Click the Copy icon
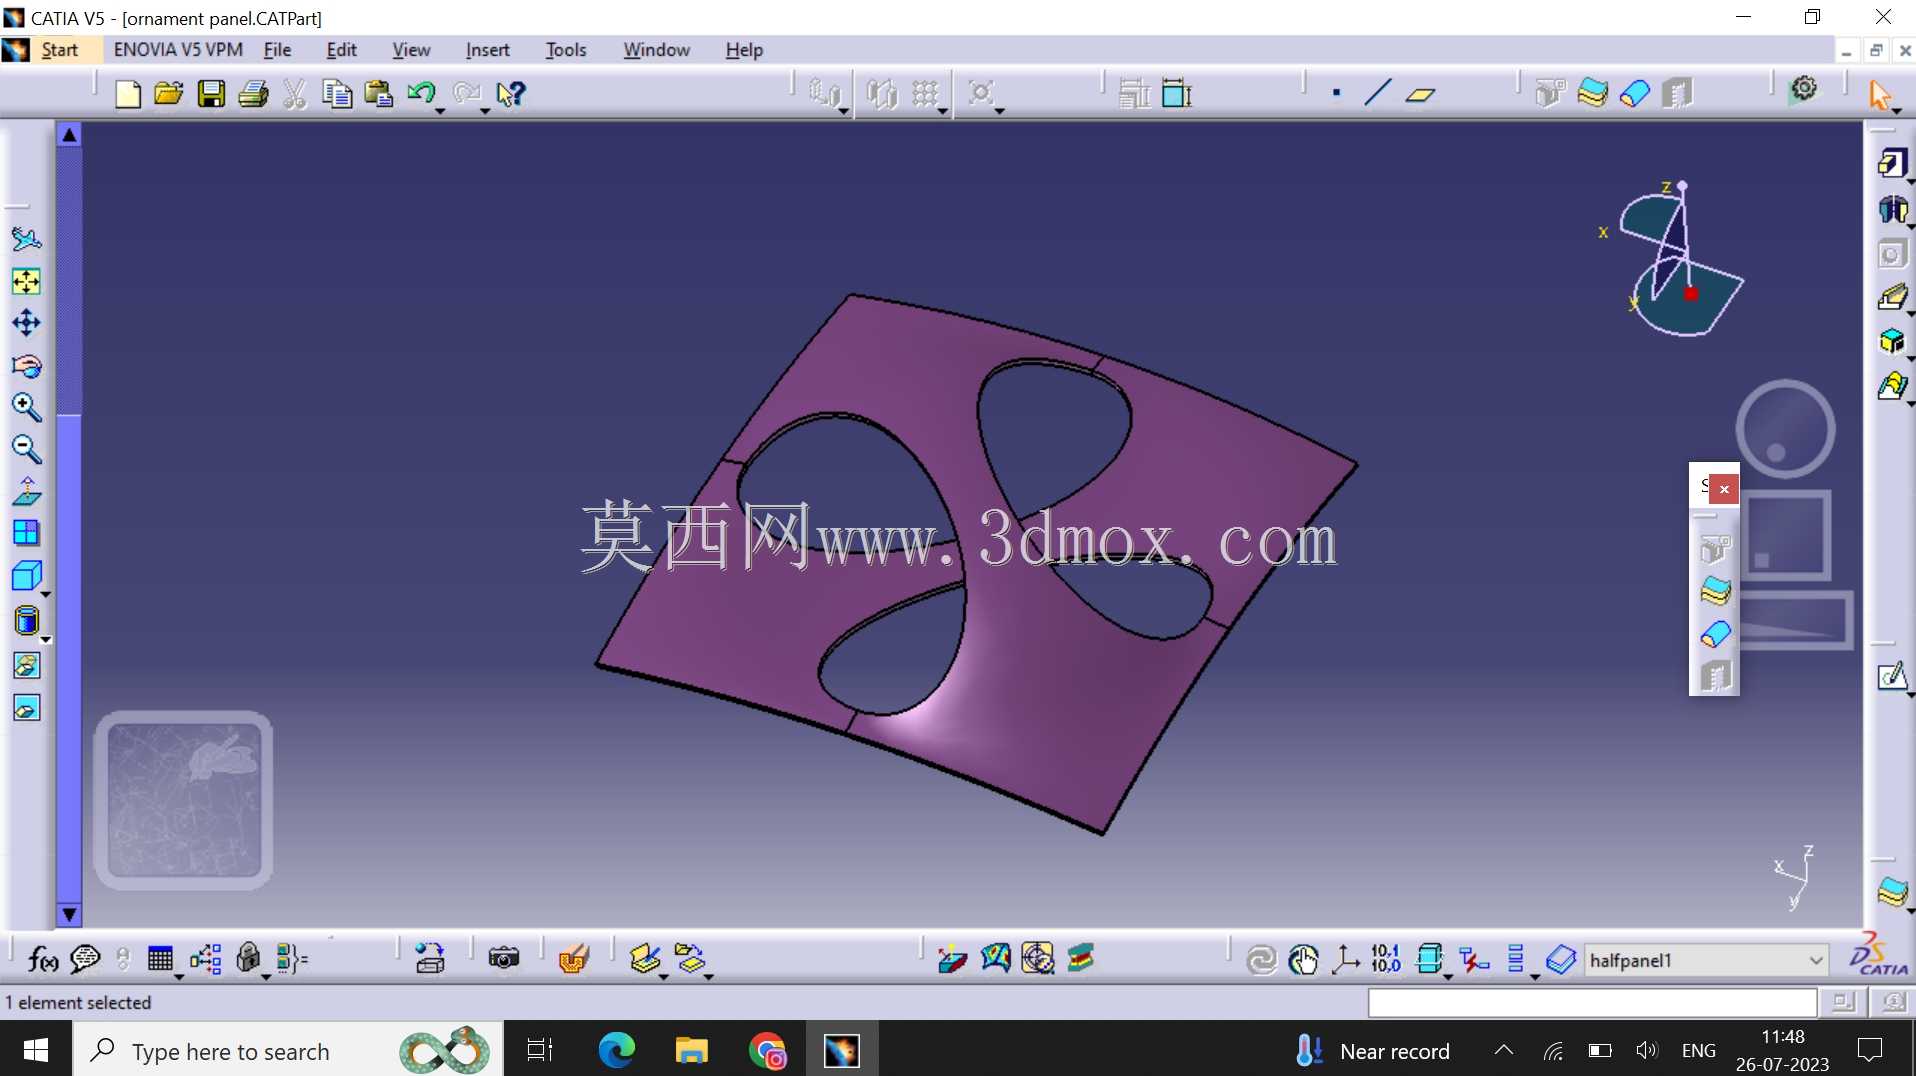 [337, 94]
